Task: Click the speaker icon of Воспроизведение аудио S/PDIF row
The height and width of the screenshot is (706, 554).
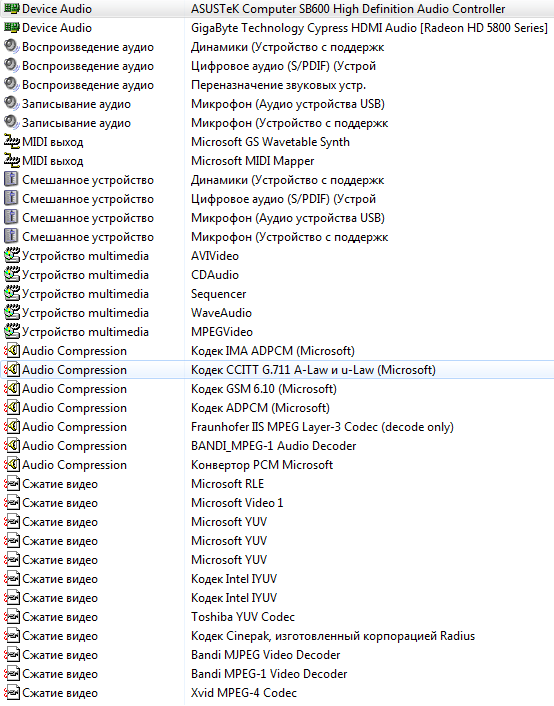Action: (12, 65)
